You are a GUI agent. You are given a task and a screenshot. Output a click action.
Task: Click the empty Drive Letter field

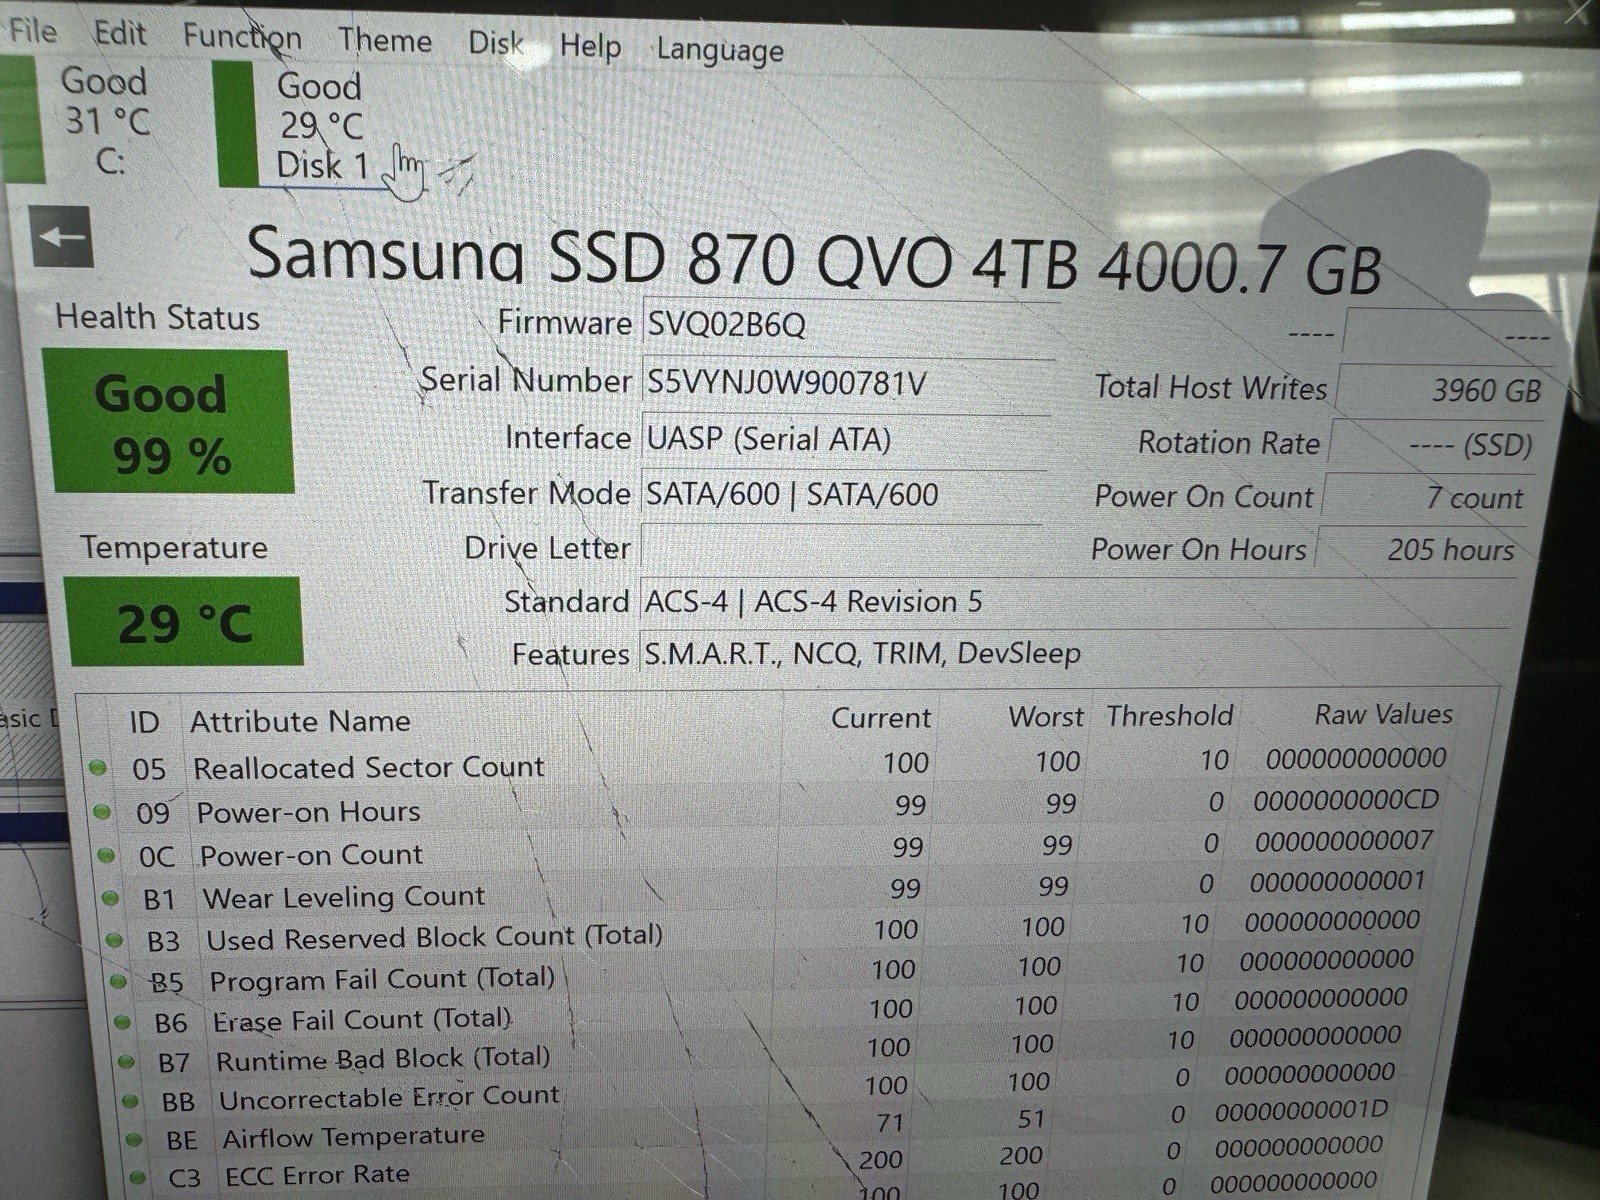point(840,549)
